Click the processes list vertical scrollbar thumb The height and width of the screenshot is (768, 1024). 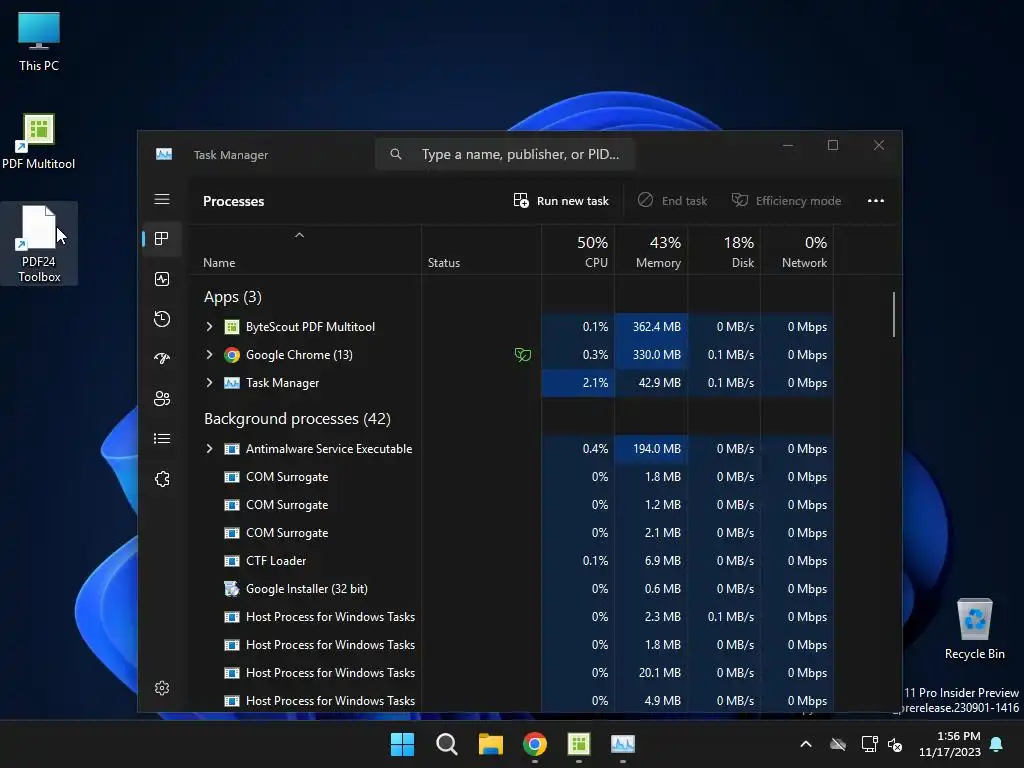coord(893,315)
